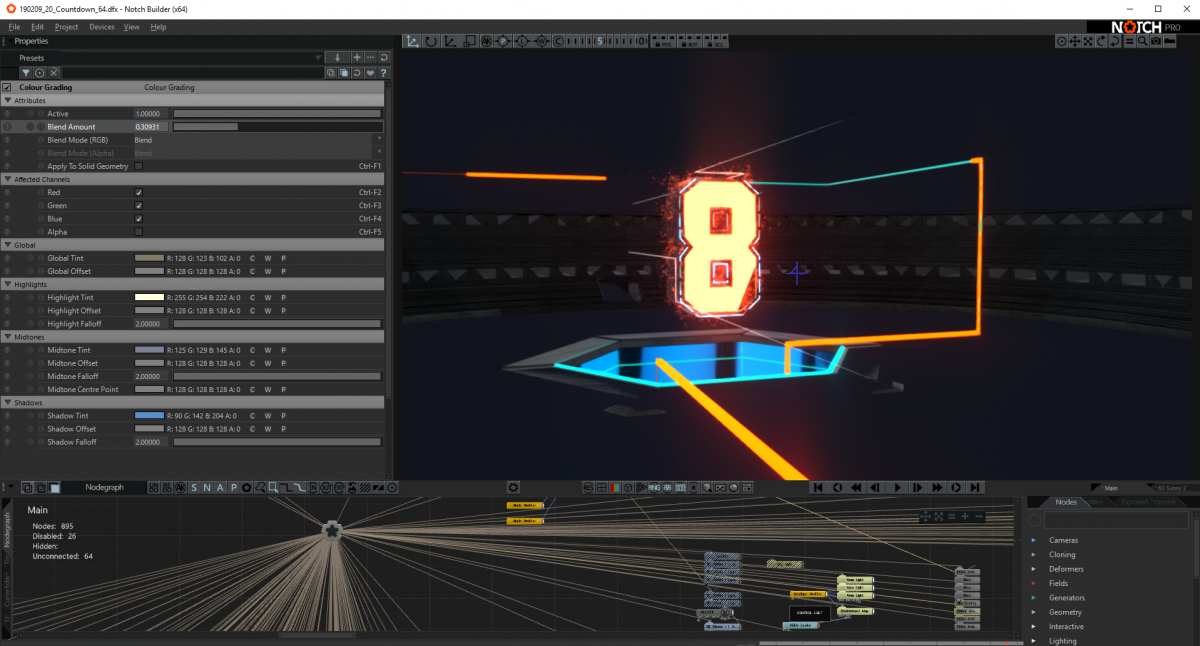Viewport: 1200px width, 646px height.
Task: Open the Blend Mode (RGB) dropdown
Action: click(x=258, y=140)
